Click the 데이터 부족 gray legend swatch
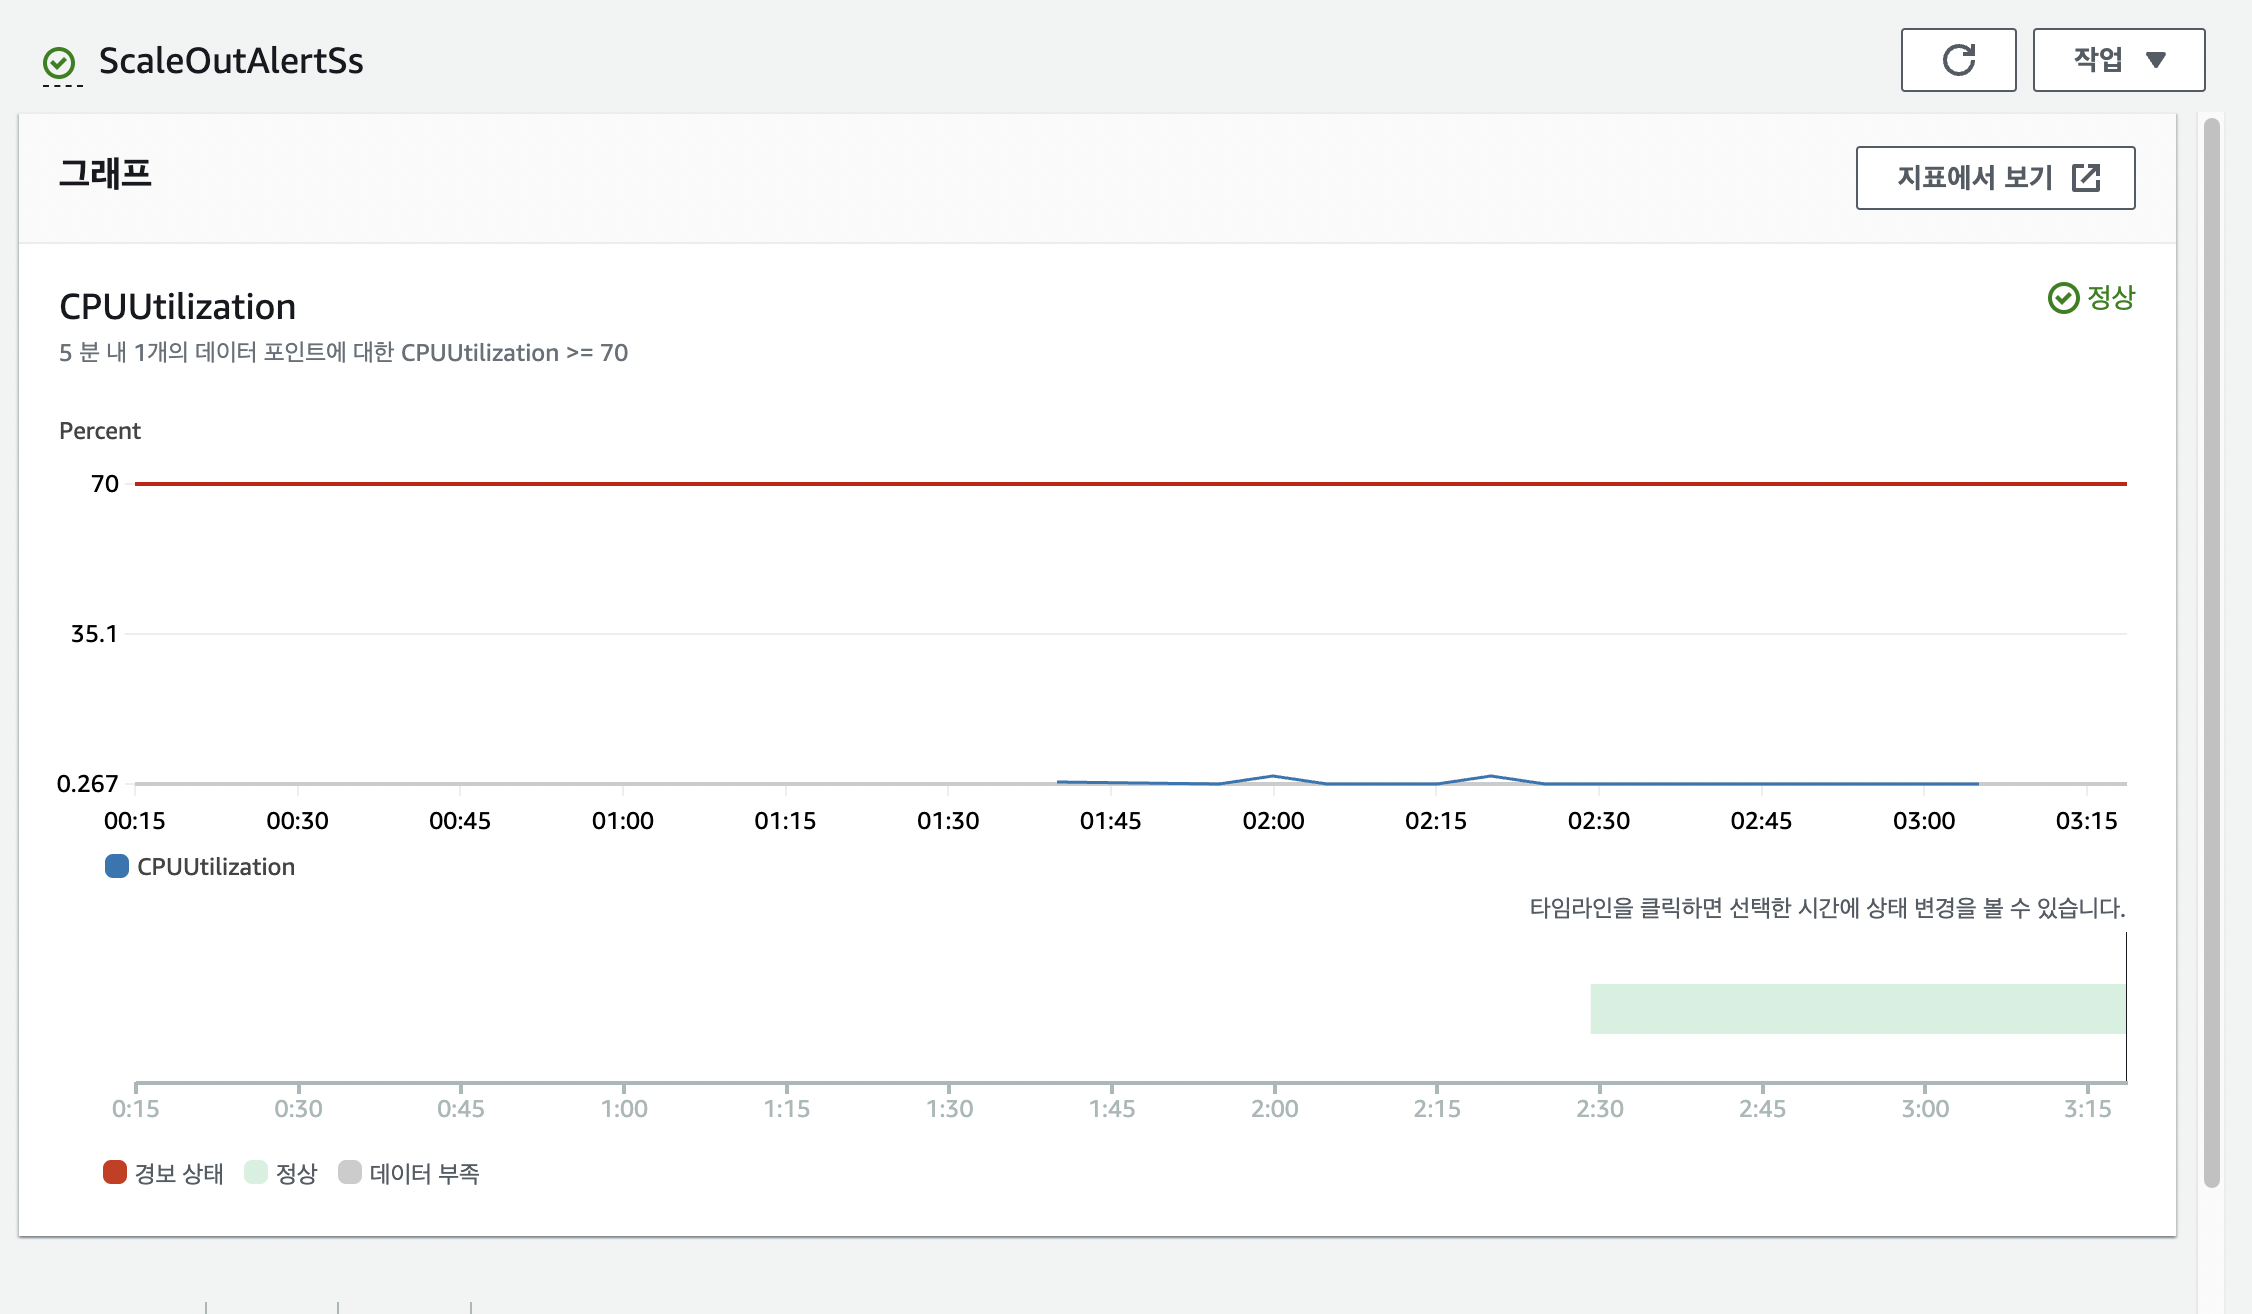2252x1314 pixels. pos(350,1172)
